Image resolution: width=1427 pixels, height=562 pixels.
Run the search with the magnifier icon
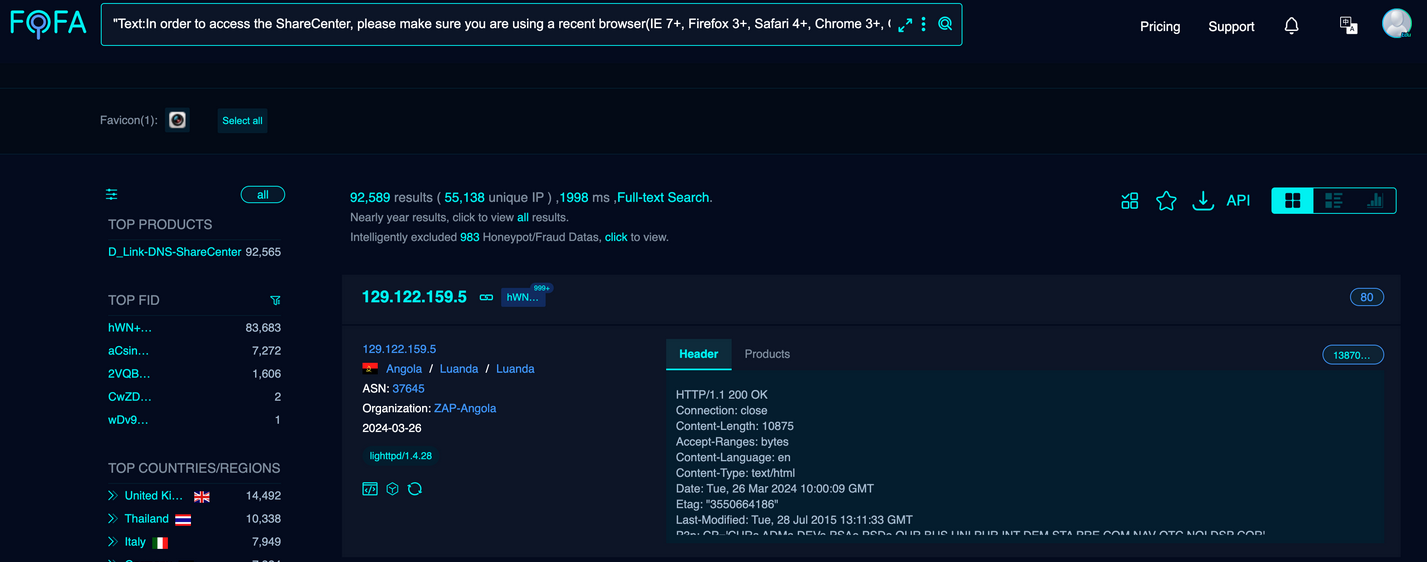click(x=945, y=24)
